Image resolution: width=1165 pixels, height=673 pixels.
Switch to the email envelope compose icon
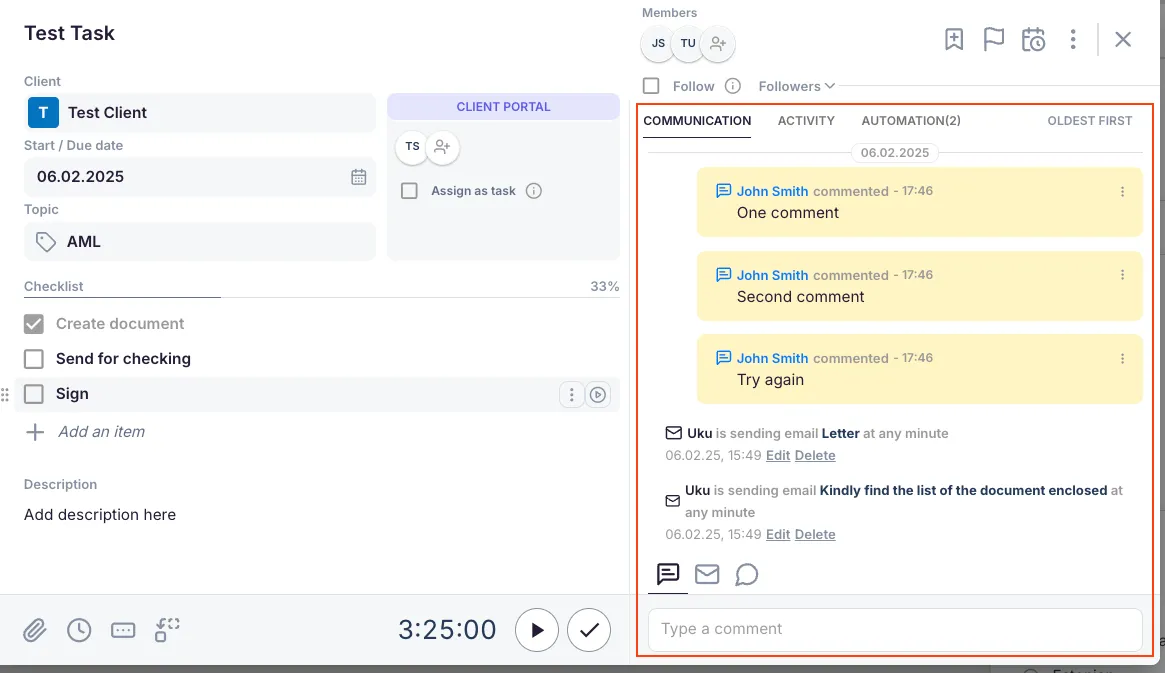tap(707, 574)
